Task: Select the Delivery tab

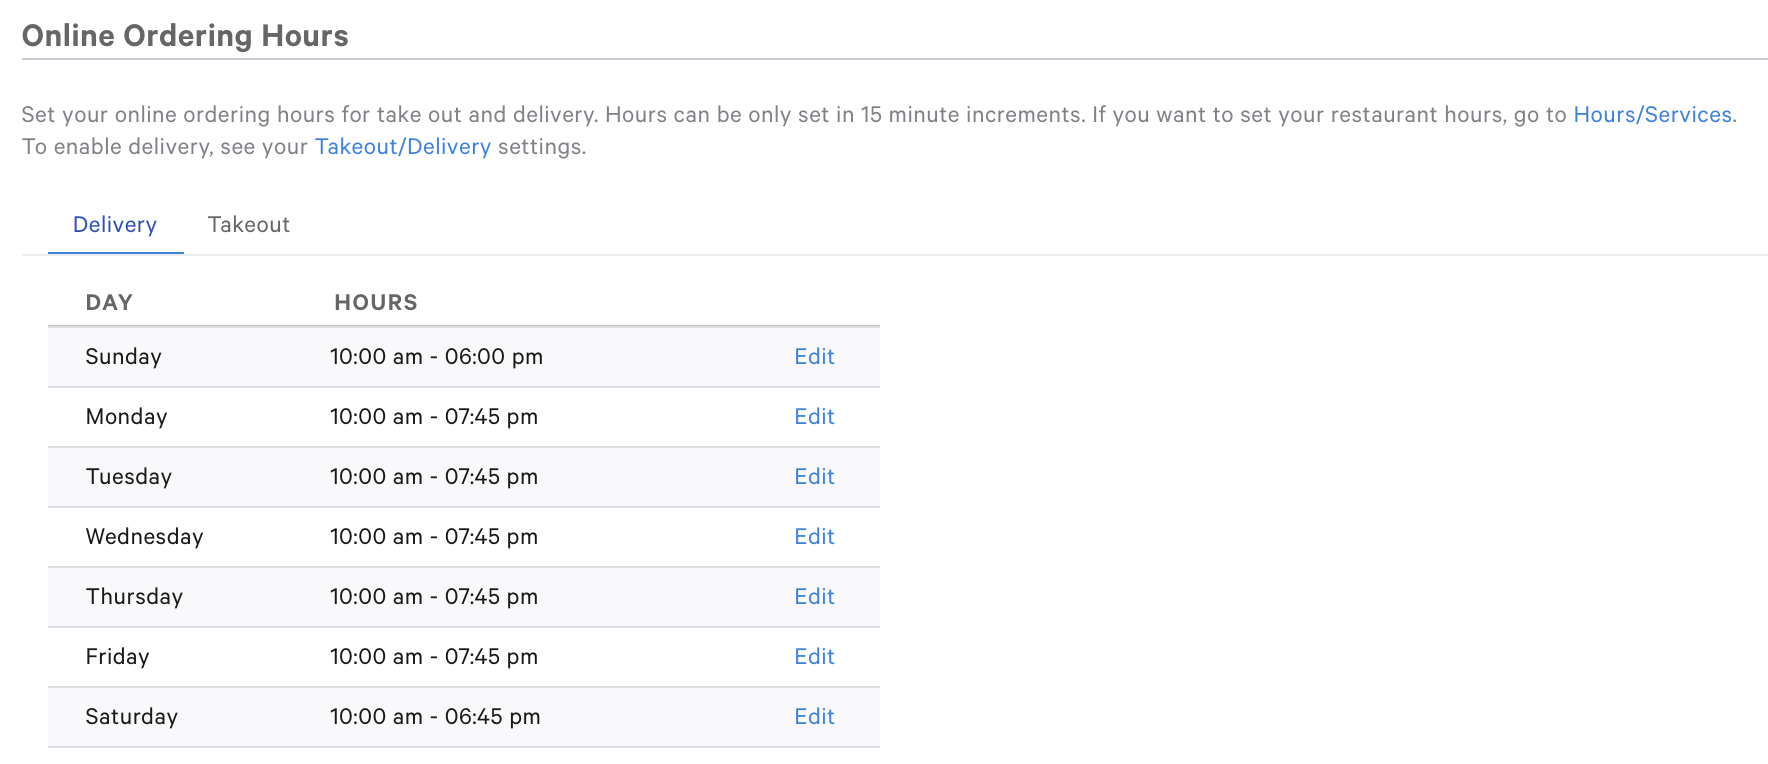Action: coord(114,224)
